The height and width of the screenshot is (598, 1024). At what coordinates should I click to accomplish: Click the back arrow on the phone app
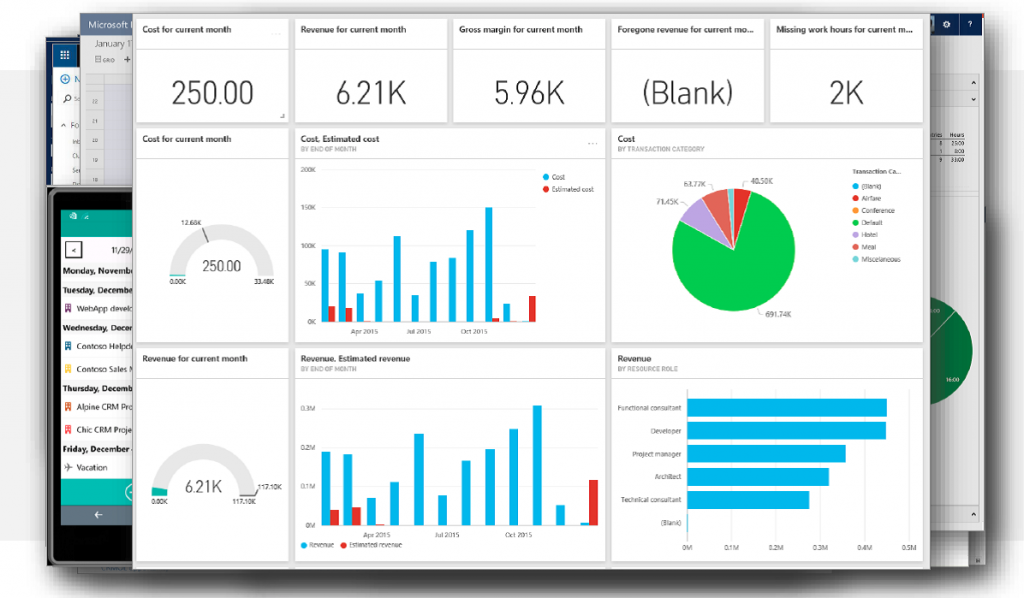pyautogui.click(x=96, y=515)
